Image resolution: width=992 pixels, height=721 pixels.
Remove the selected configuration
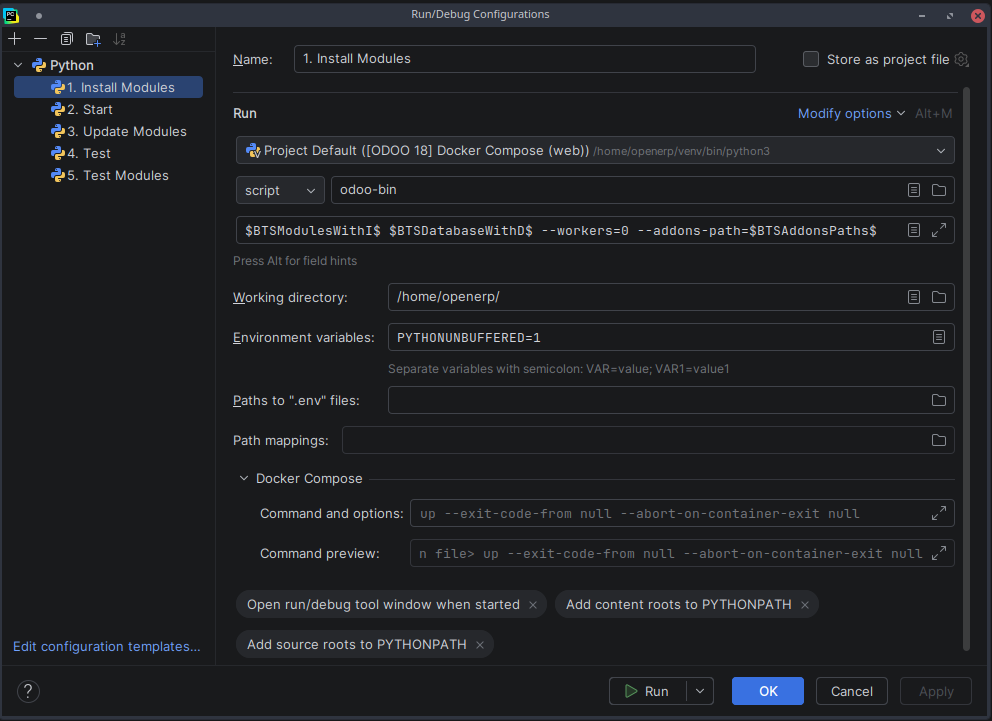click(x=40, y=39)
